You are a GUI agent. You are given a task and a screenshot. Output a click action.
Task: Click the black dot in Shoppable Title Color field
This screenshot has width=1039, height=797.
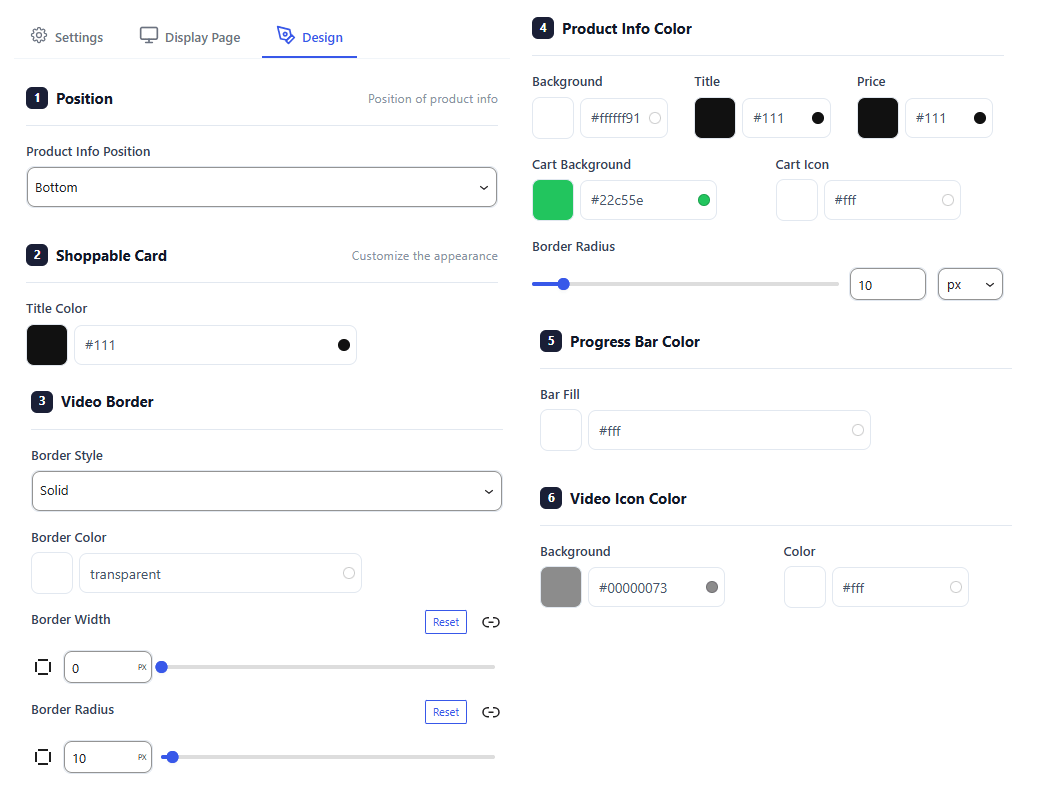point(344,345)
